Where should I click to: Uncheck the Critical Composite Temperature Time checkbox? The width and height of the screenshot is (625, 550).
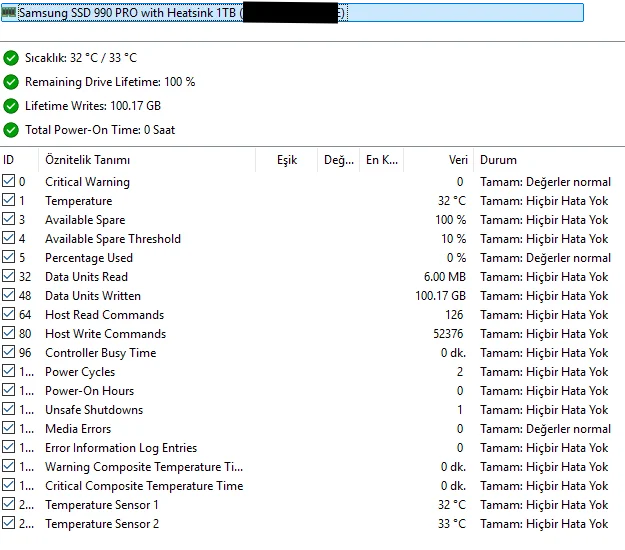[8, 485]
